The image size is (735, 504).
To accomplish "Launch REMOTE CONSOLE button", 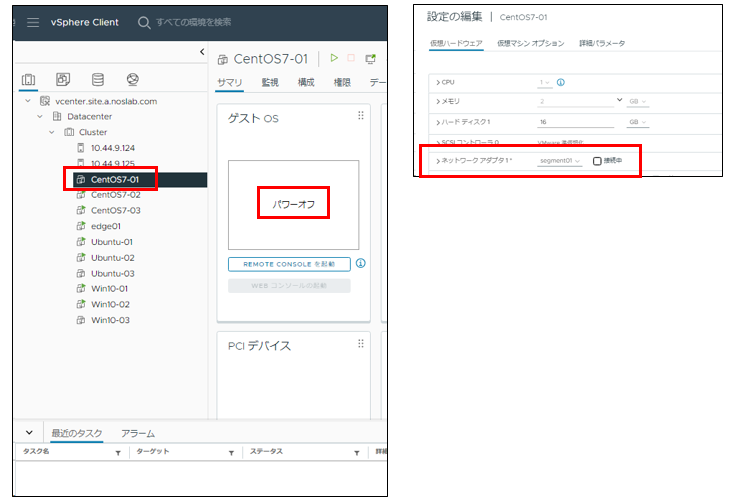I will click(x=289, y=264).
